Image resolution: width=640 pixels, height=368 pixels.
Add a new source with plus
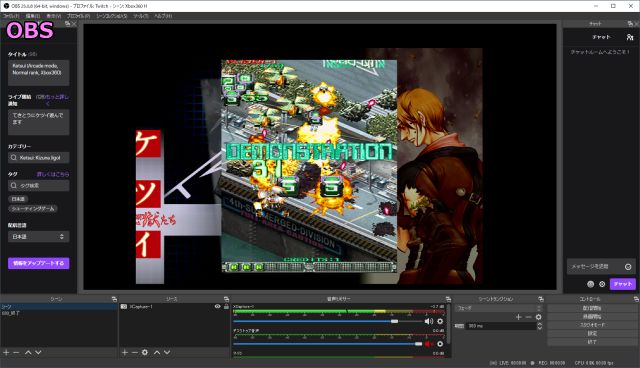125,352
